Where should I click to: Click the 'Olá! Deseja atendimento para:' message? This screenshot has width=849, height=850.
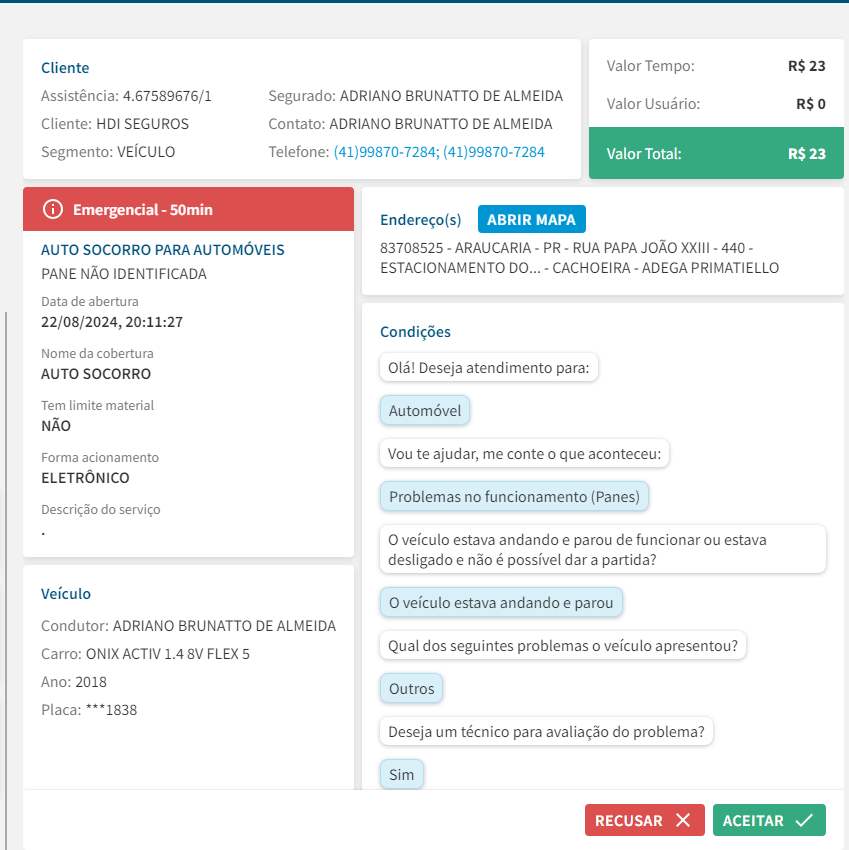[489, 368]
